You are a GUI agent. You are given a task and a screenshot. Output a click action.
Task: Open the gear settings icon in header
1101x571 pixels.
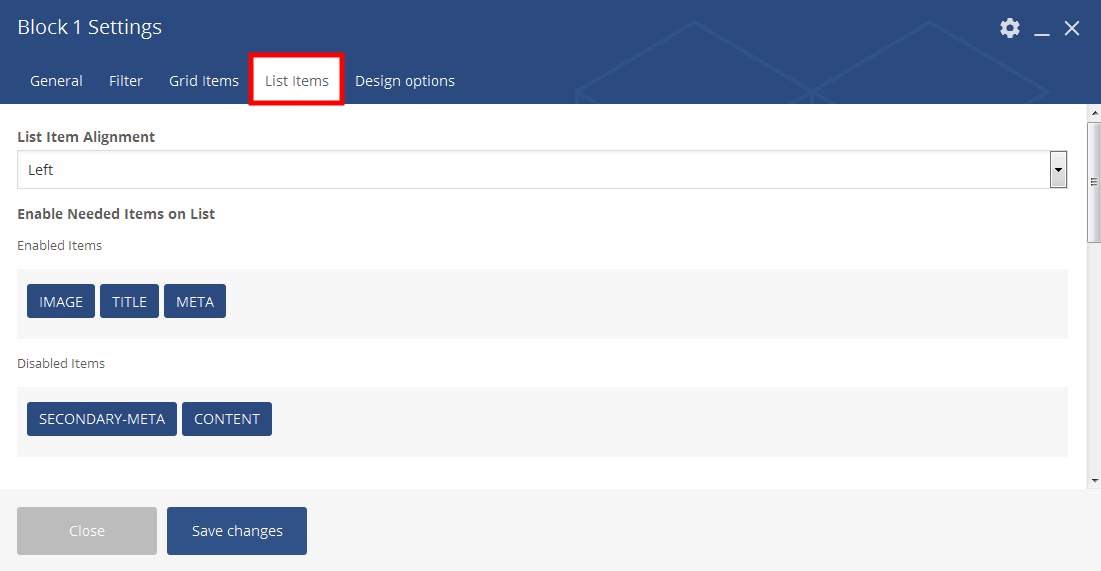pyautogui.click(x=1010, y=28)
